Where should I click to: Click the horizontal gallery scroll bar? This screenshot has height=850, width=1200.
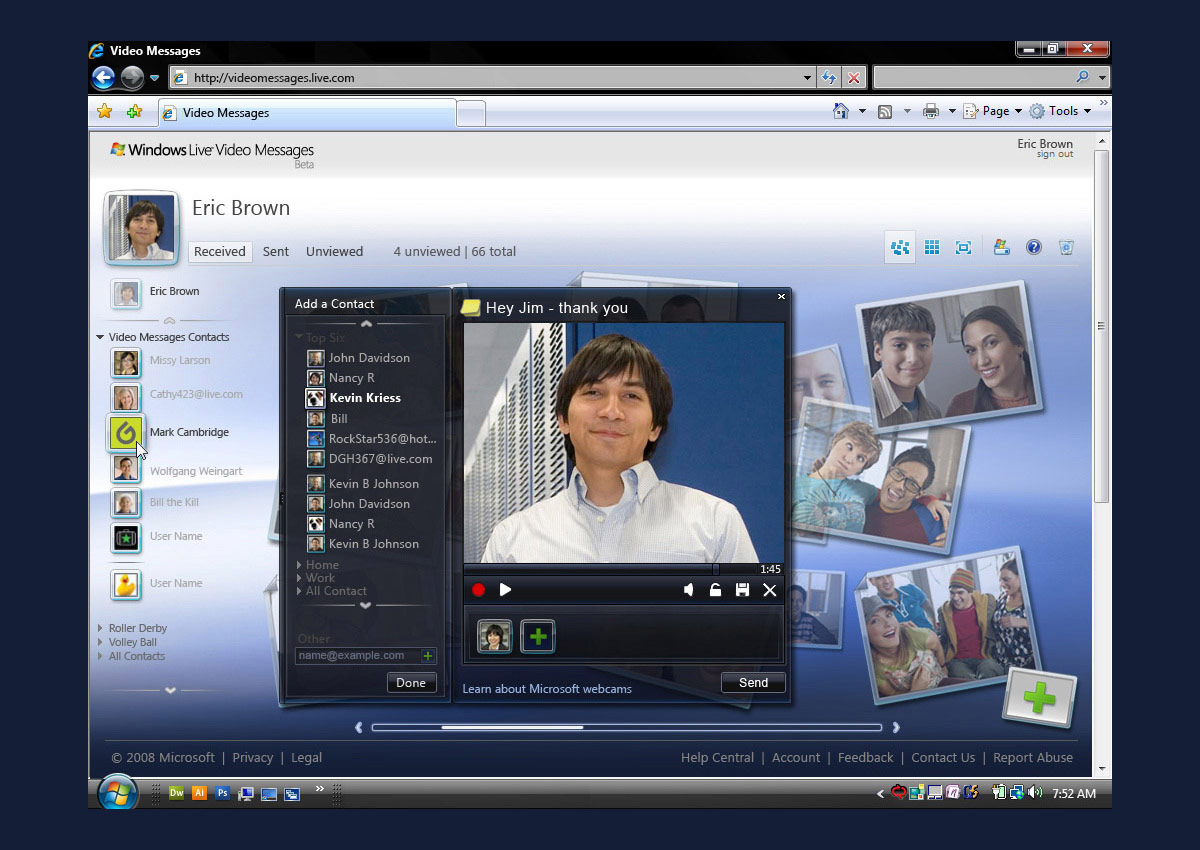(626, 727)
